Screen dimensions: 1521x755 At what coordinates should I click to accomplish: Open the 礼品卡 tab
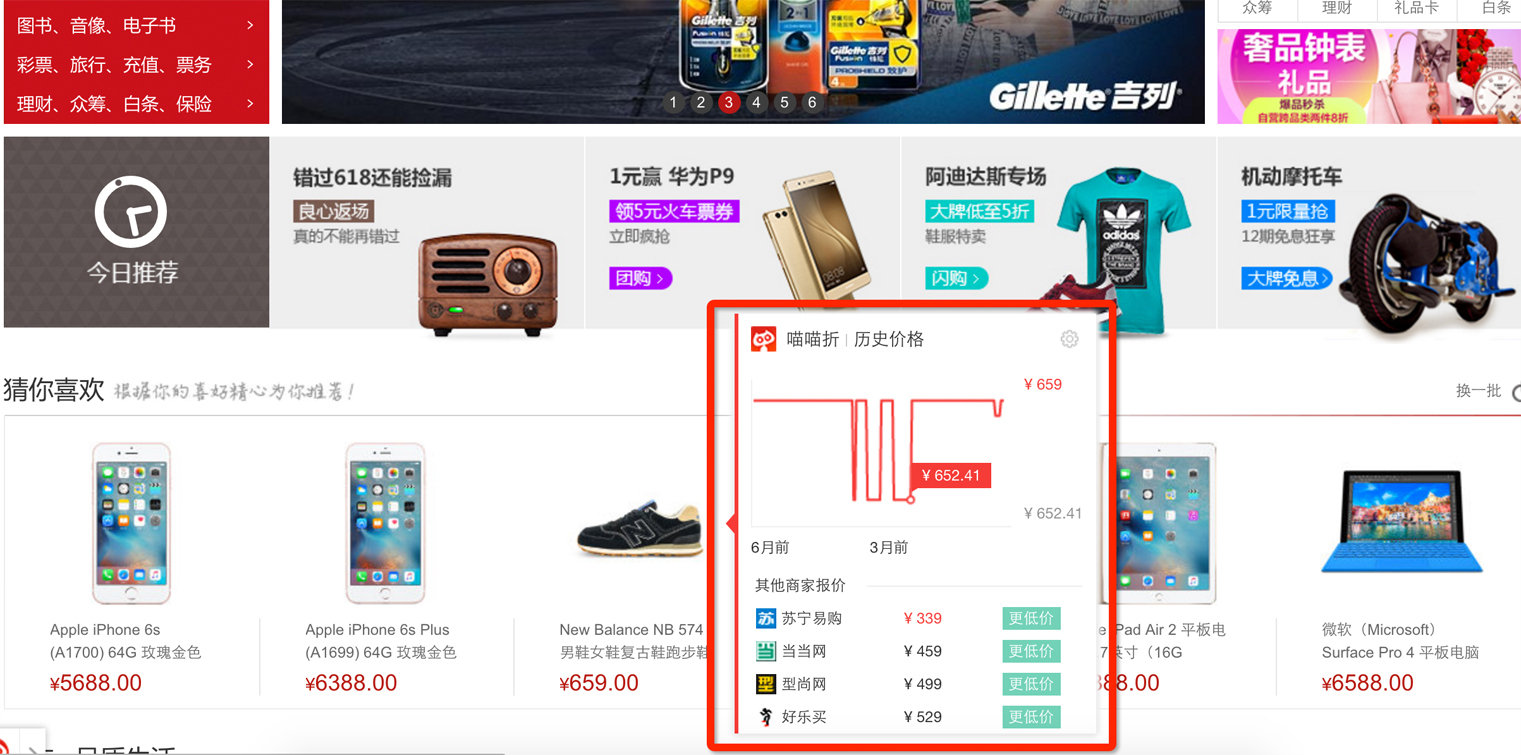click(x=1416, y=8)
